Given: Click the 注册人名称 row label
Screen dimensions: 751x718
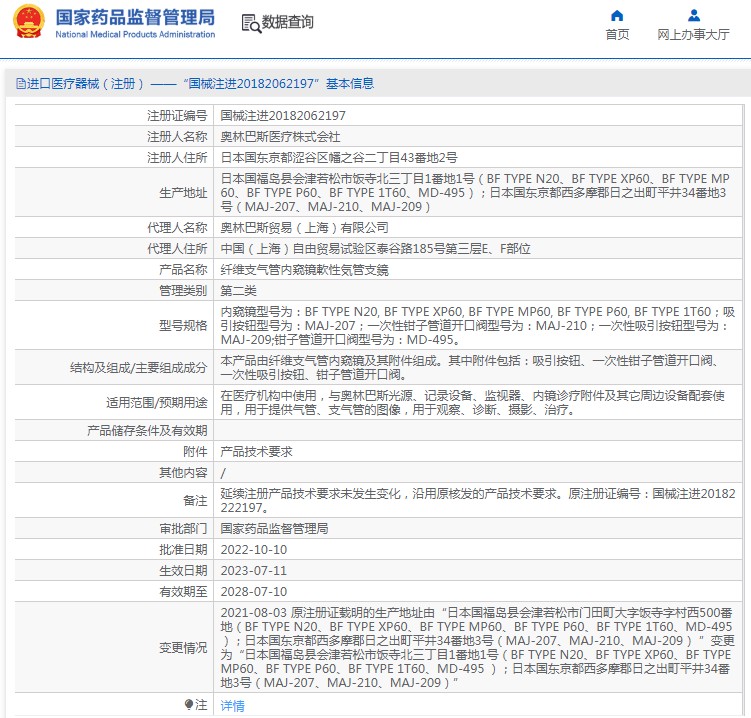Looking at the screenshot, I should click(x=177, y=137).
